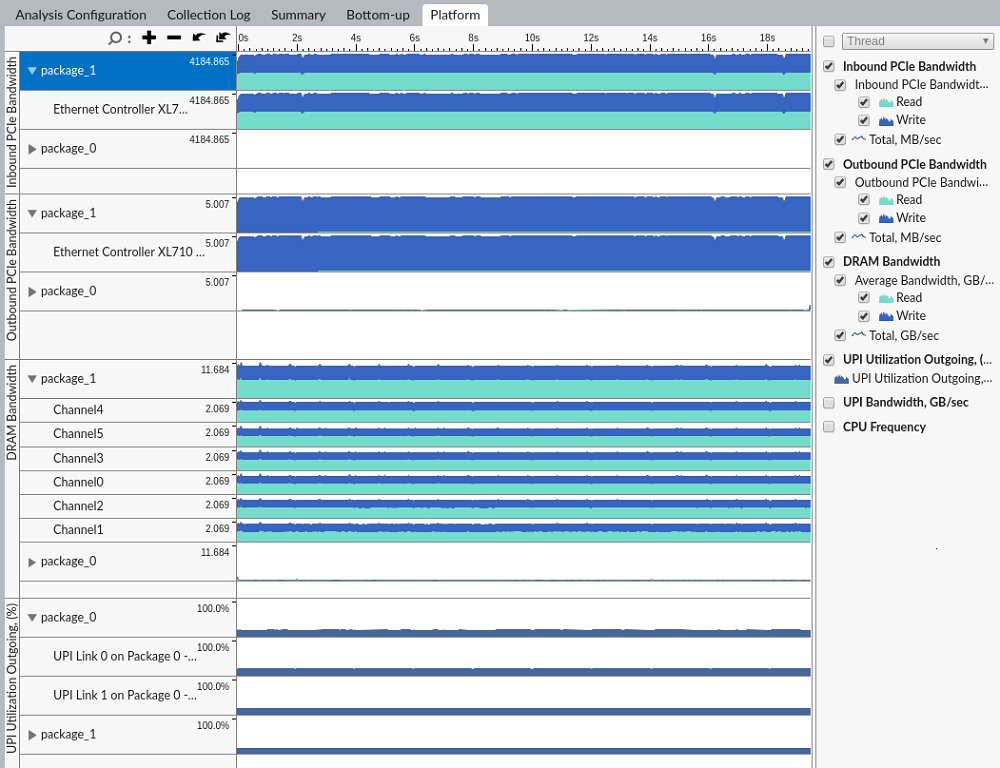Click the reset zoom icon
Image resolution: width=1000 pixels, height=768 pixels.
tap(222, 38)
